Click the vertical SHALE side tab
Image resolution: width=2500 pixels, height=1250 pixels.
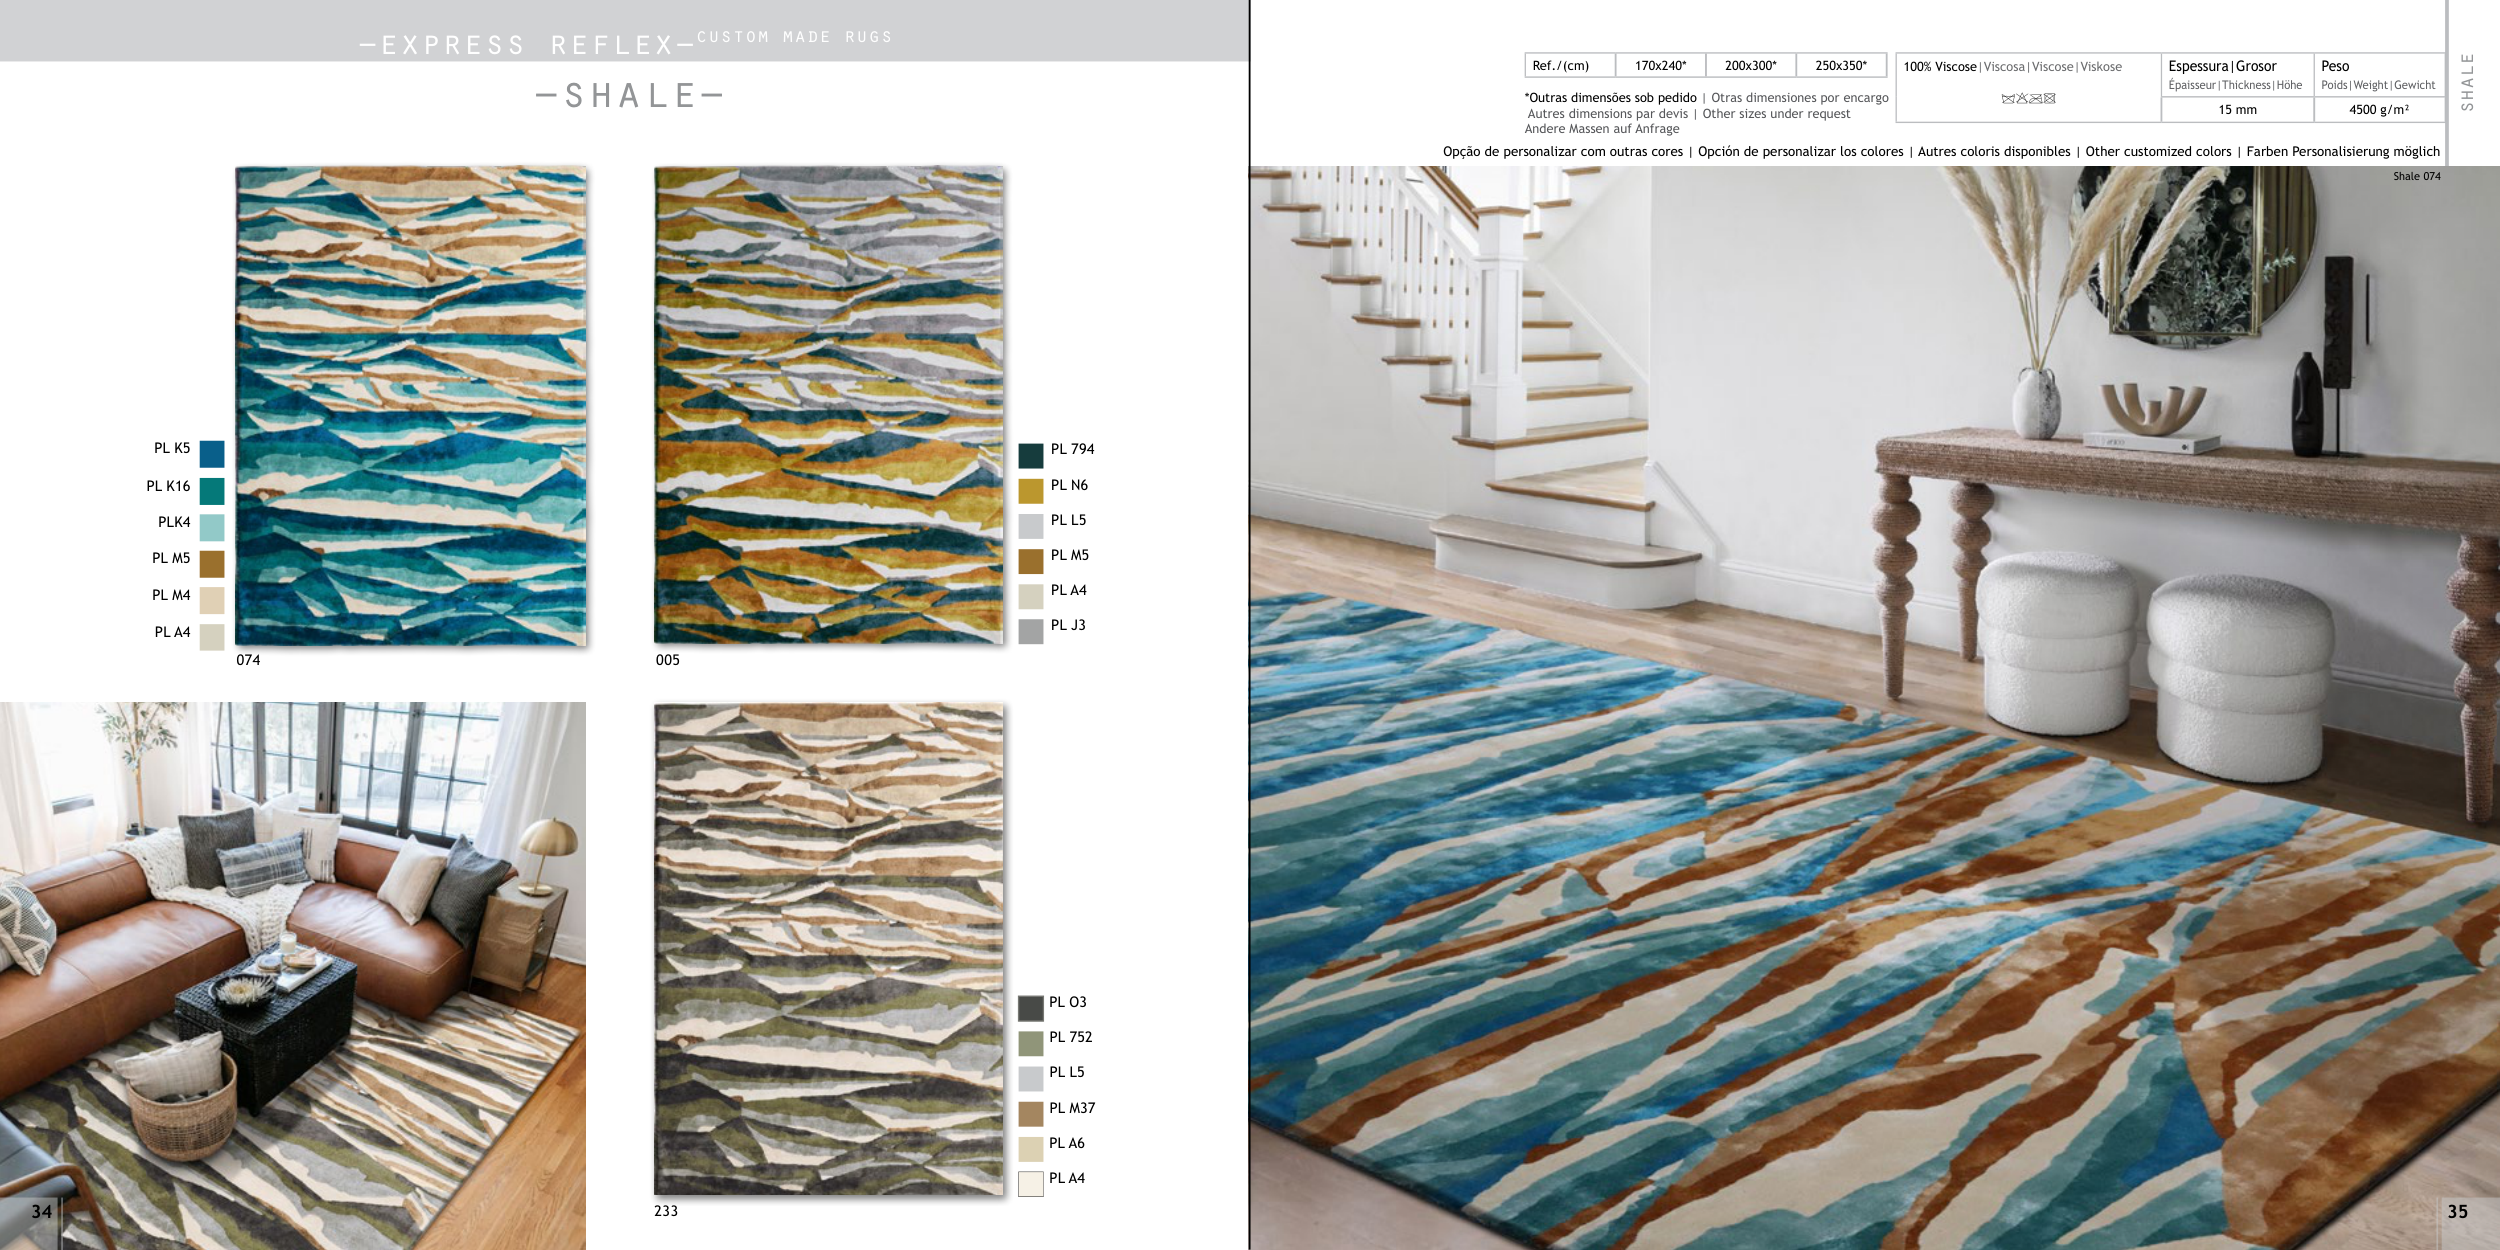(2467, 82)
